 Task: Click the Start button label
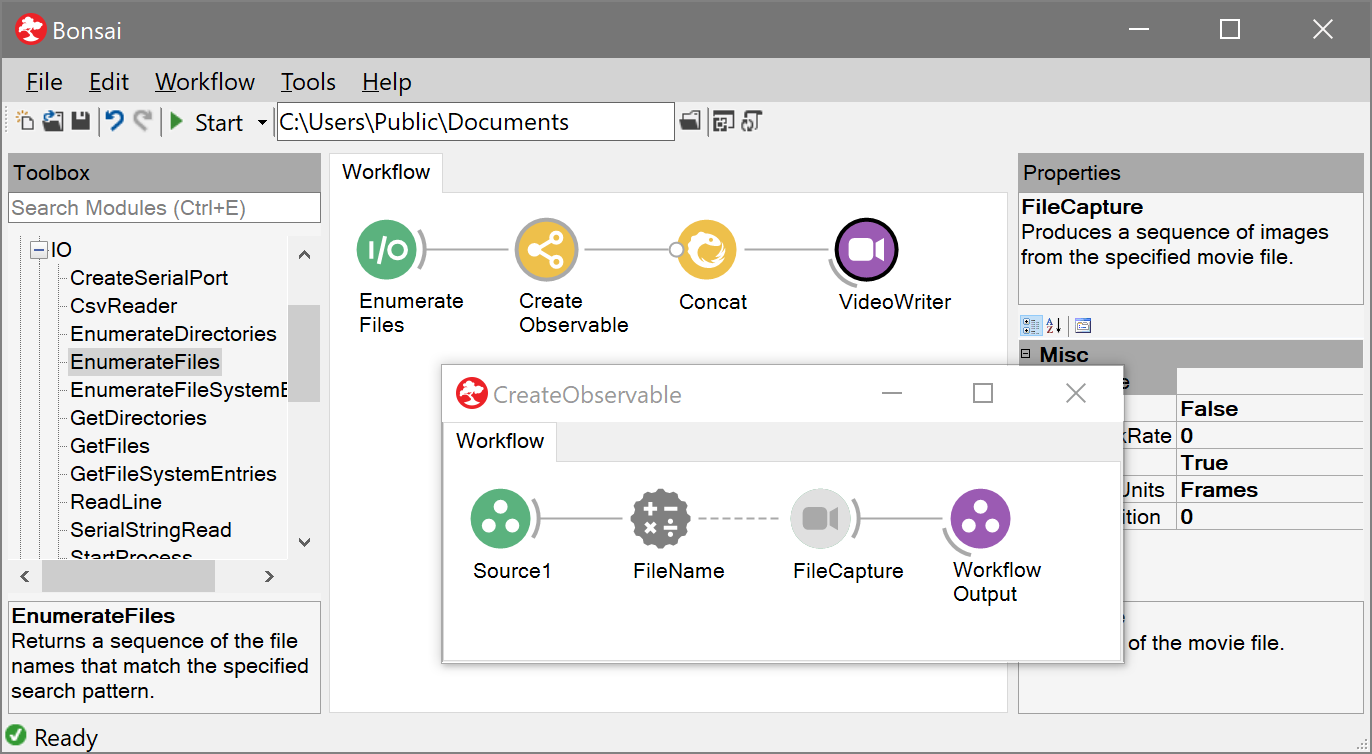219,122
